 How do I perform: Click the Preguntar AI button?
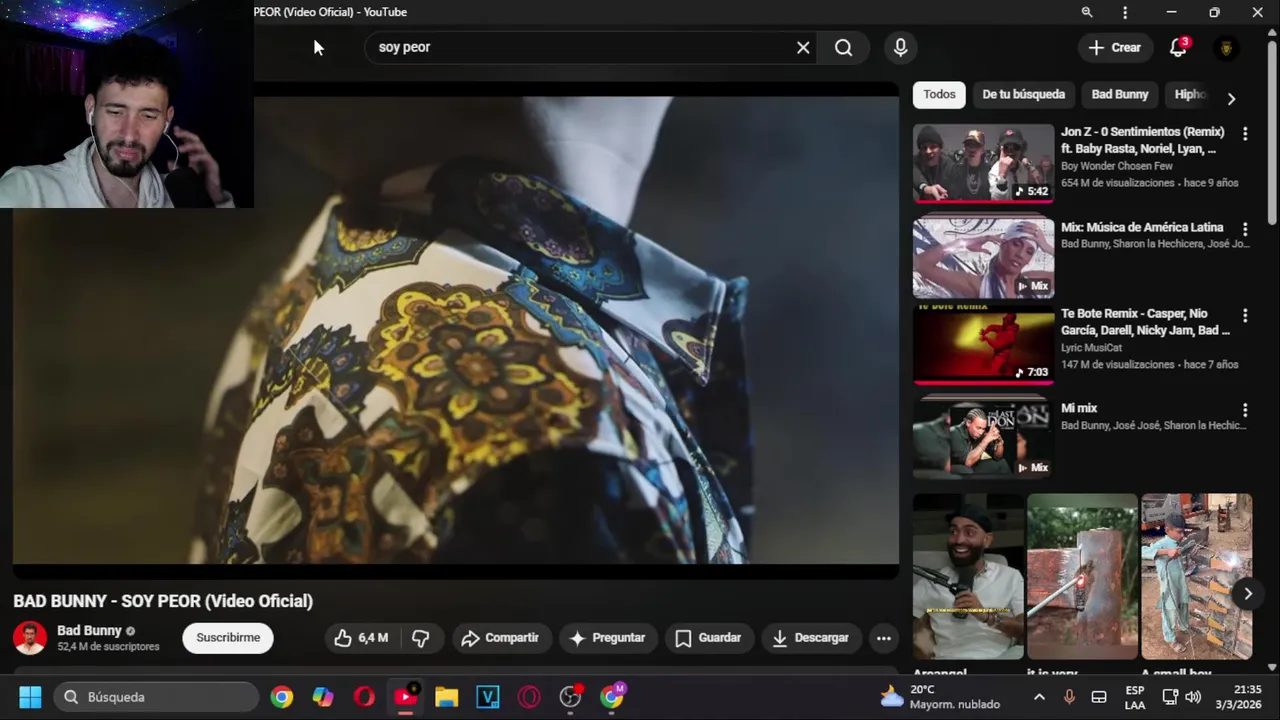coord(607,638)
